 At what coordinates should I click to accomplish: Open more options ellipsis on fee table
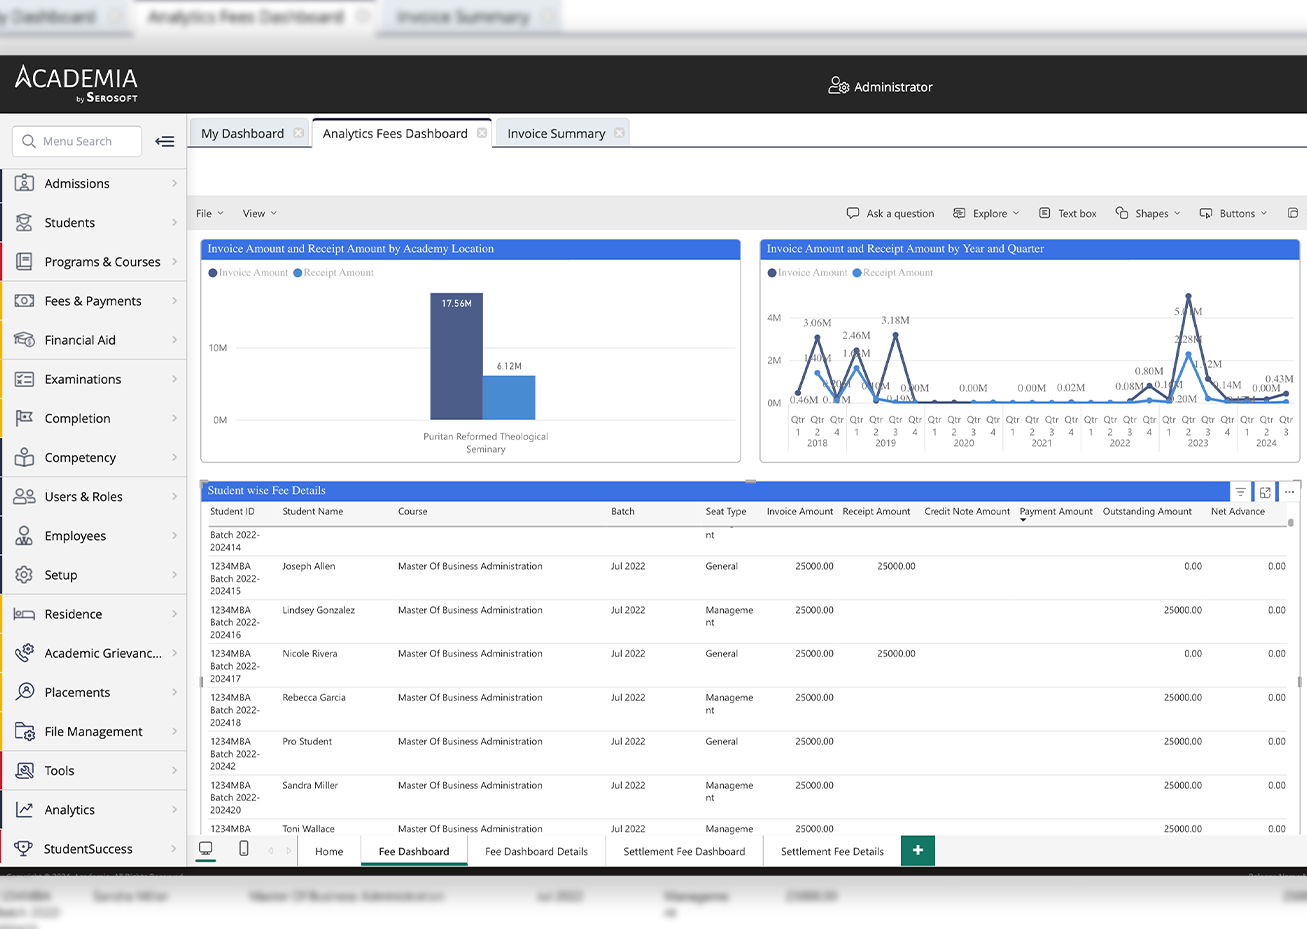(x=1289, y=492)
